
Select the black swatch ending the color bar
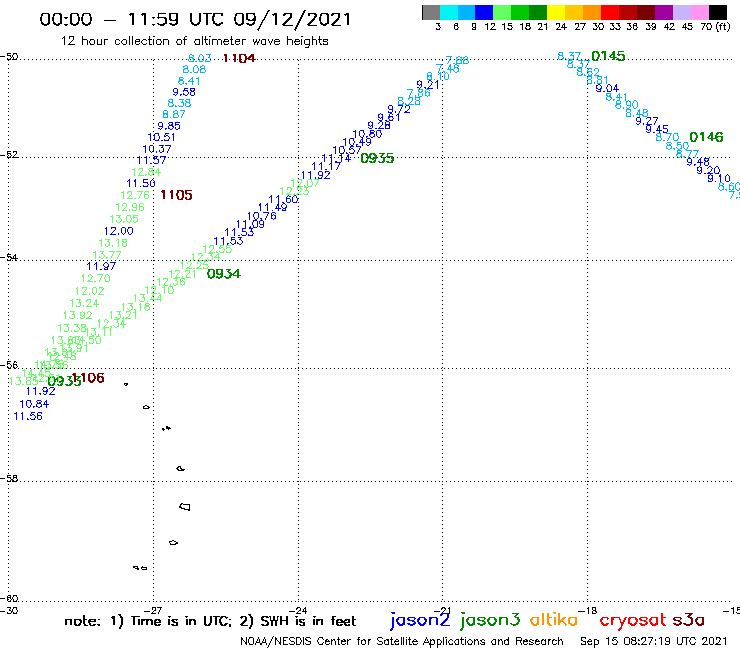point(717,12)
